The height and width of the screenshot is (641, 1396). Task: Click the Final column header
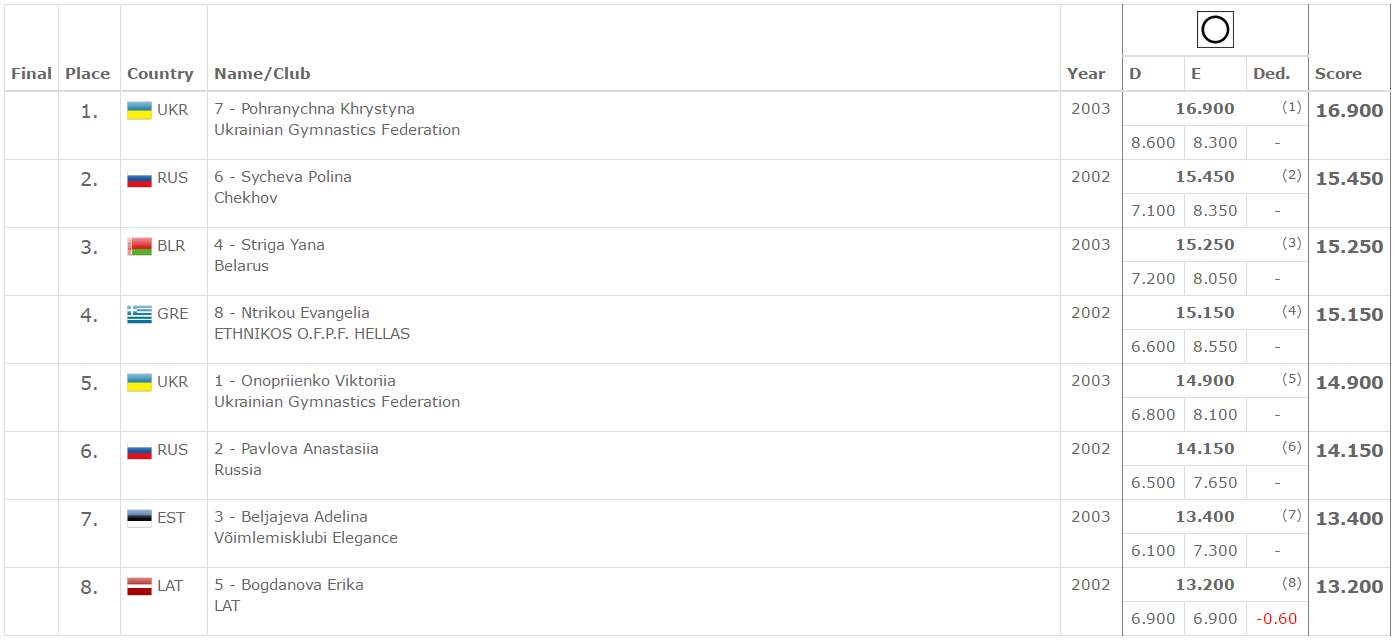coord(31,74)
